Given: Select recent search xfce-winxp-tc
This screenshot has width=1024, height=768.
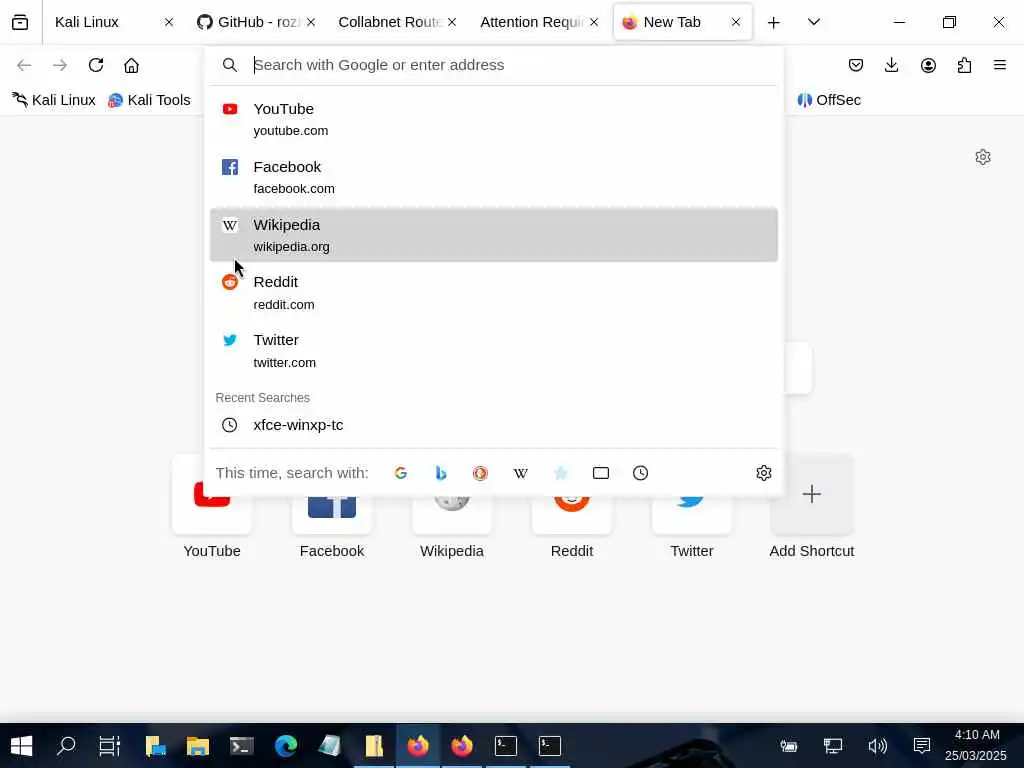Looking at the screenshot, I should click(494, 425).
